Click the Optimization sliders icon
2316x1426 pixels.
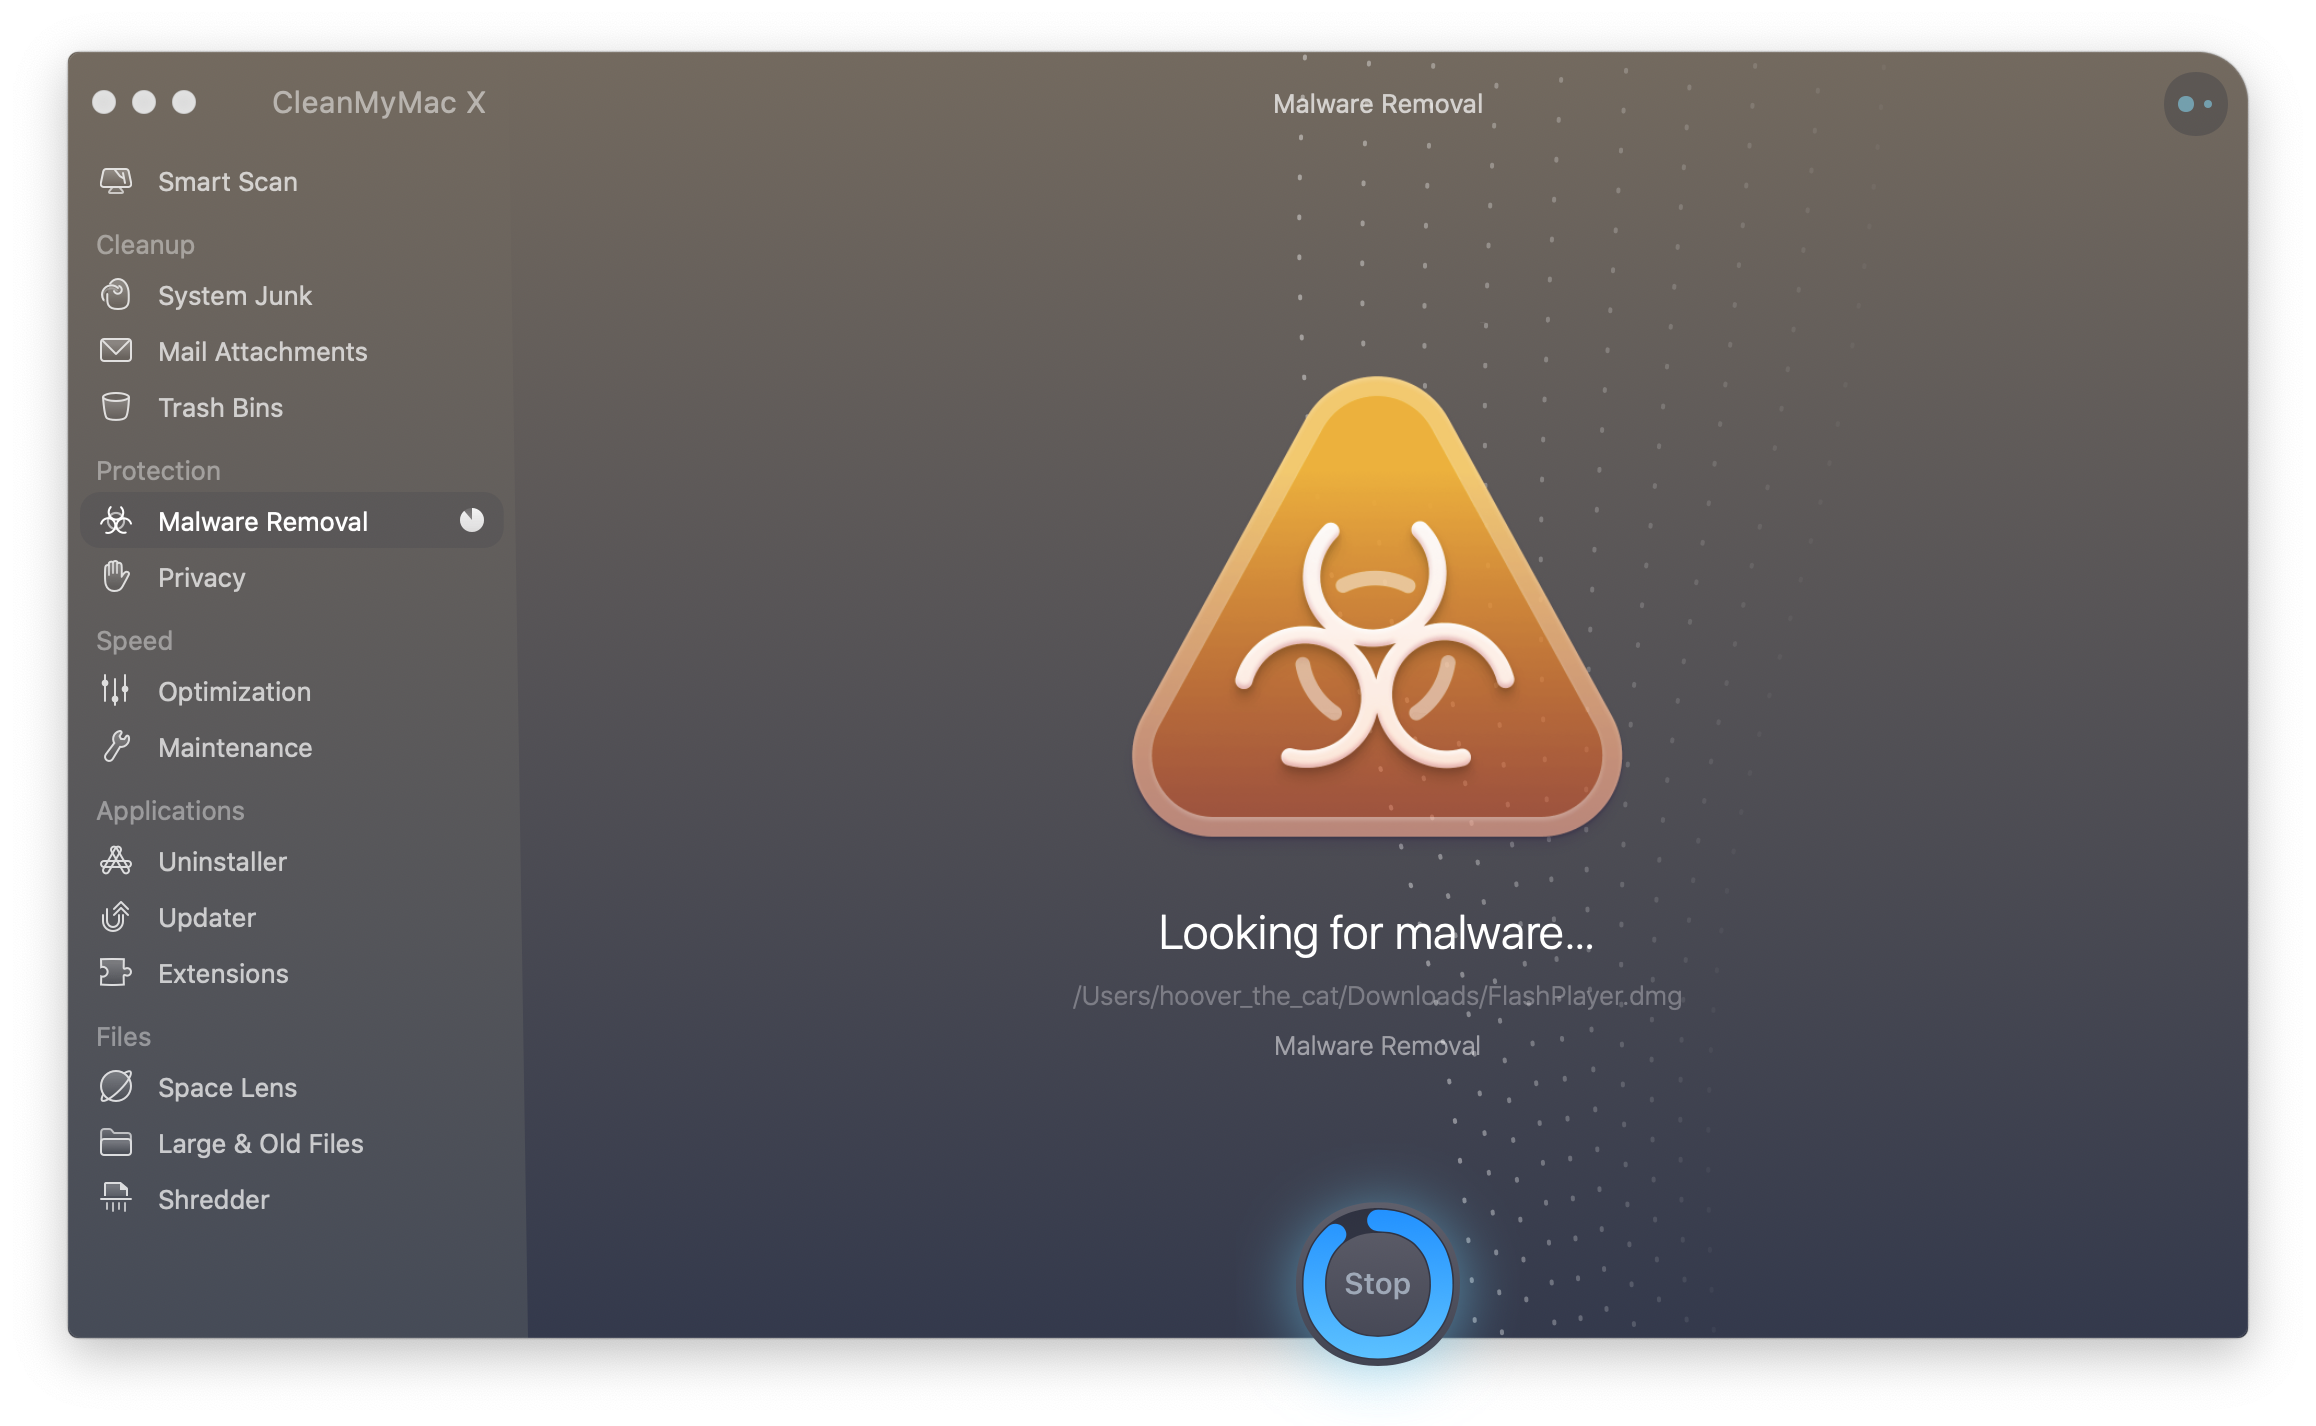pos(116,691)
